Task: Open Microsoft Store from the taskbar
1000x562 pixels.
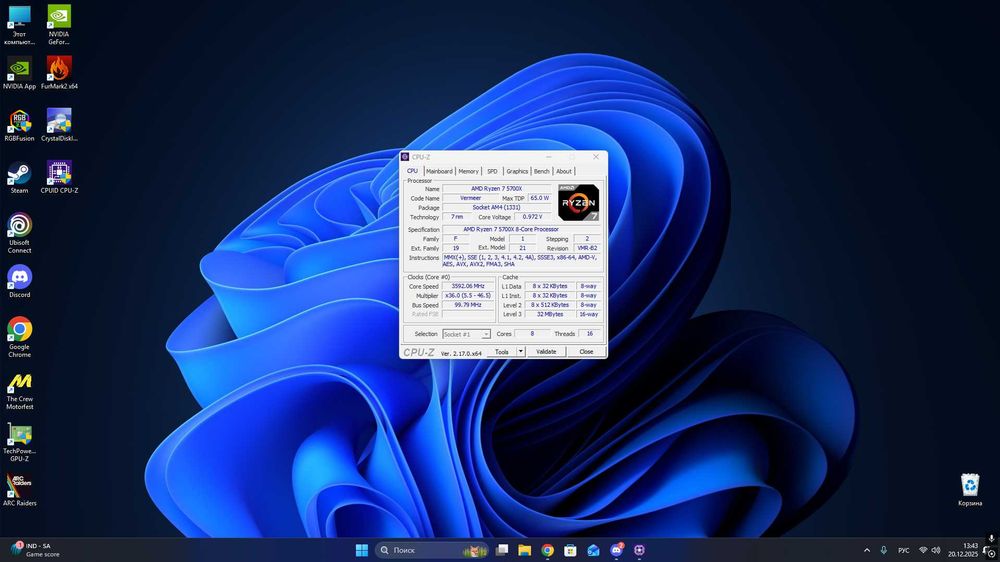Action: point(570,550)
